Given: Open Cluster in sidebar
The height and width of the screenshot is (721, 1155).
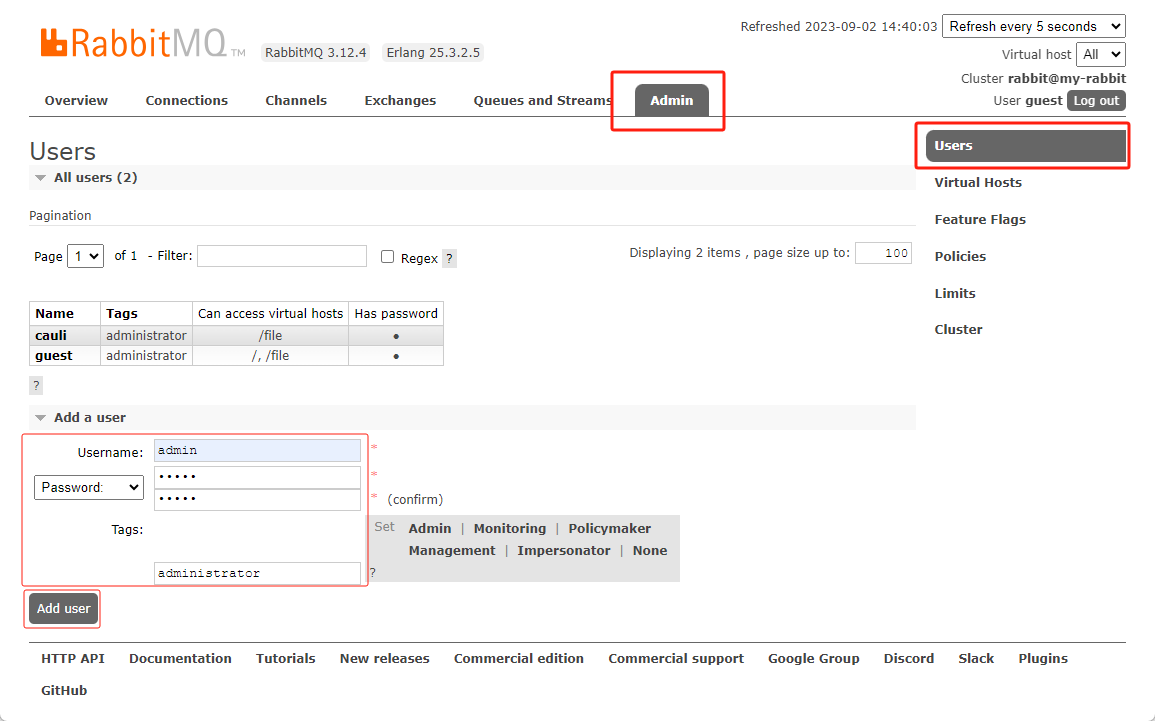Looking at the screenshot, I should tap(958, 329).
